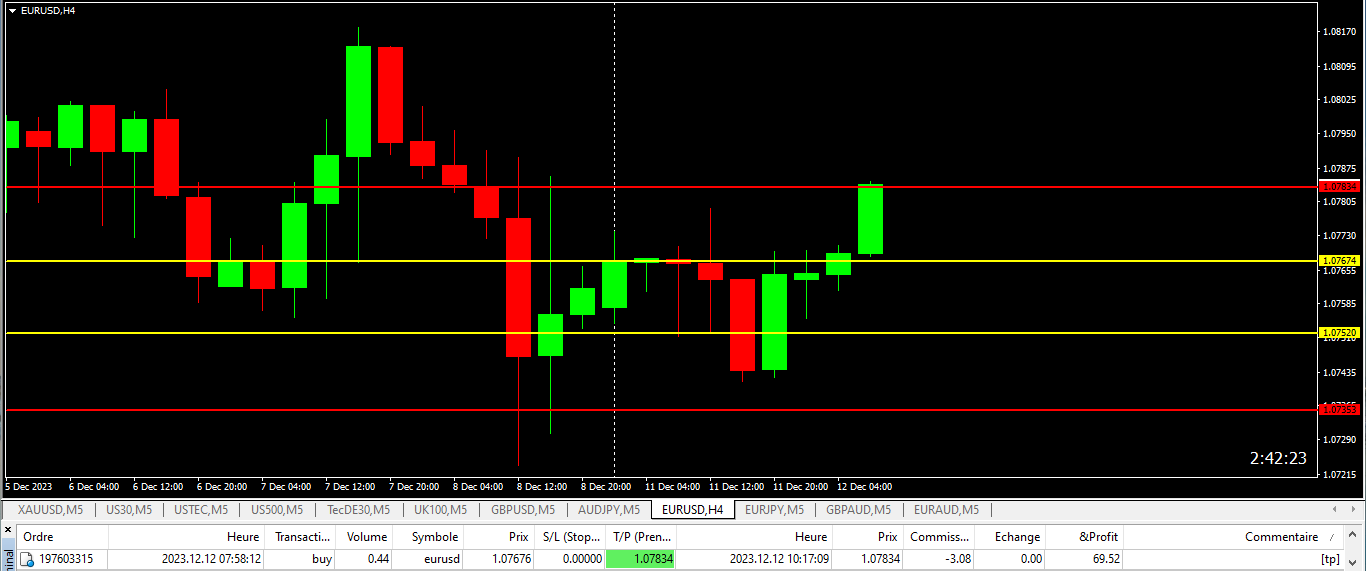Click the T/P column header
This screenshot has width=1366, height=571.
point(640,537)
